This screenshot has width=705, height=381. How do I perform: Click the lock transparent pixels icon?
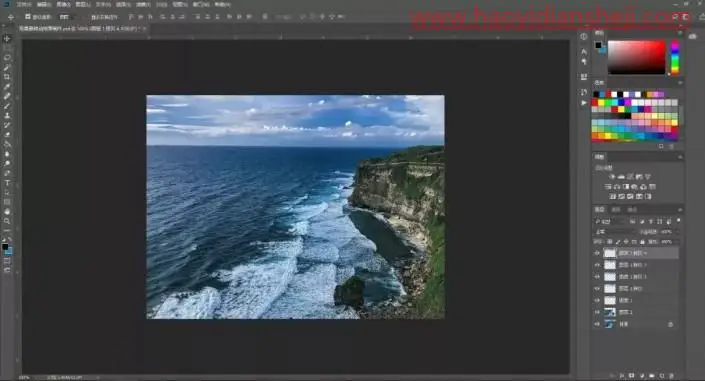click(610, 242)
